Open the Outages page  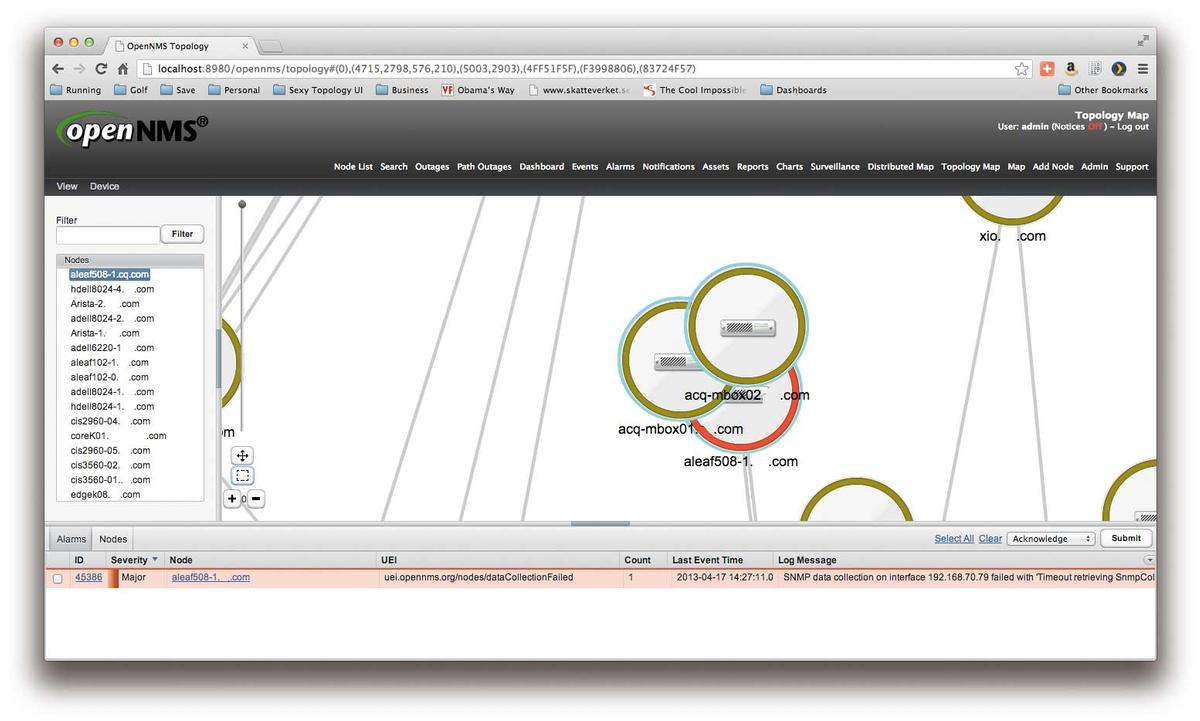coord(432,167)
